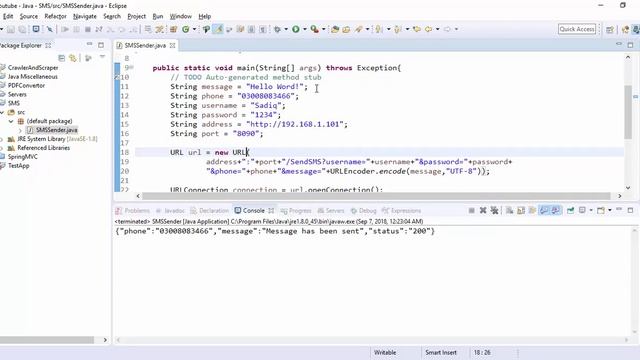Open the Back navigation history dropdown

pyautogui.click(x=437, y=29)
